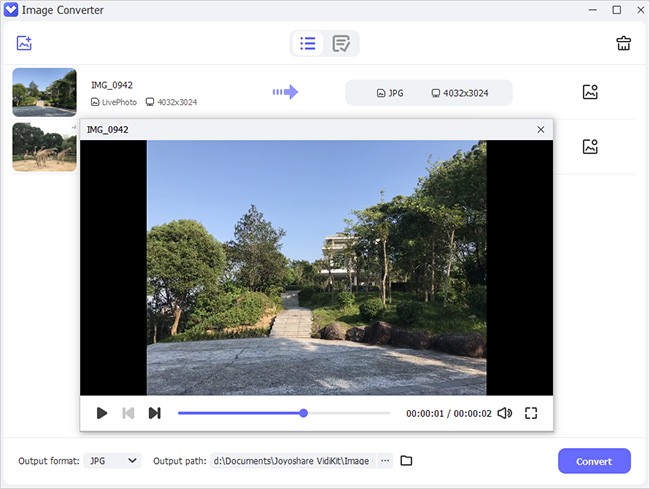The width and height of the screenshot is (650, 489).
Task: Open the output folder
Action: pos(406,461)
